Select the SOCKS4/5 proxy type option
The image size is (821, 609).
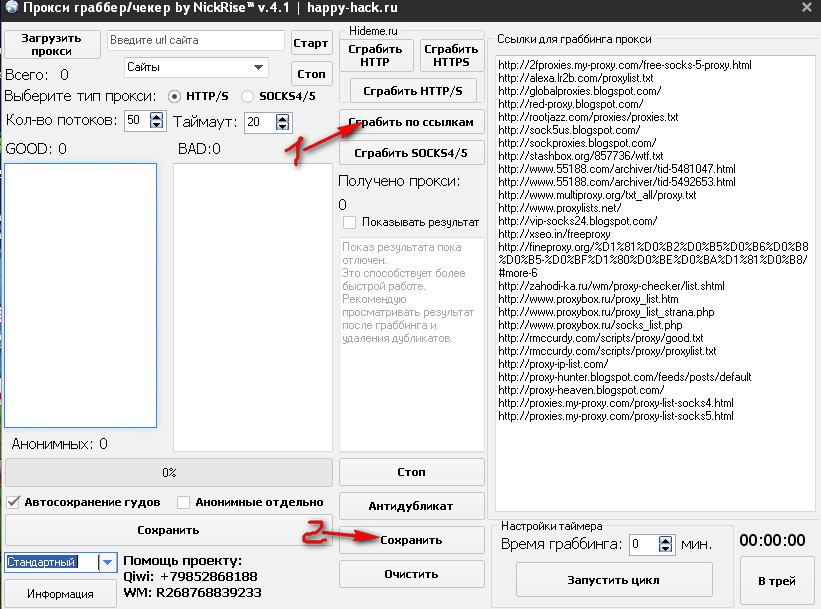click(251, 97)
